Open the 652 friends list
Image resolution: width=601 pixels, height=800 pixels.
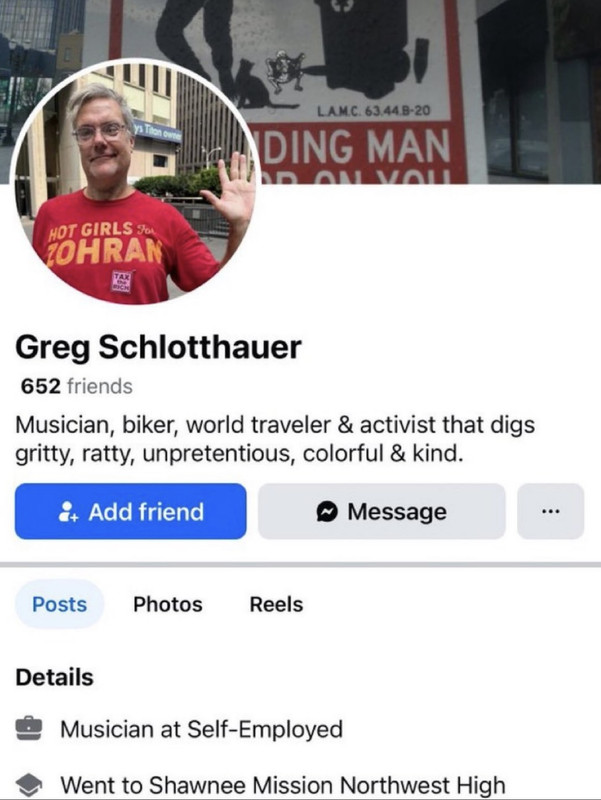77,386
